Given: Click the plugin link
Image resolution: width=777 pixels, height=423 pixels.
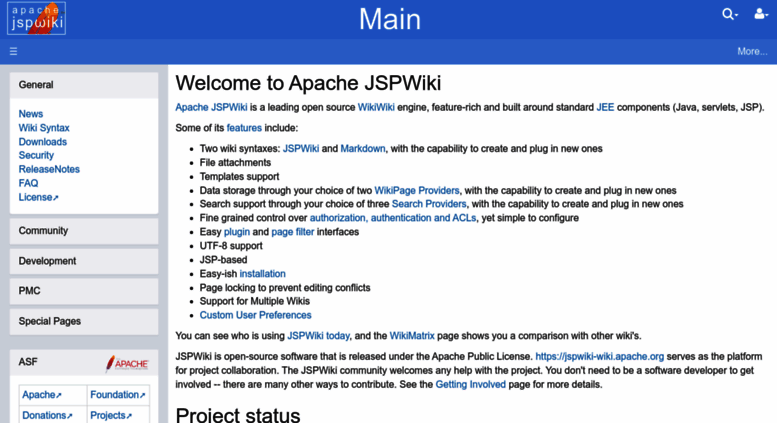Looking at the screenshot, I should 237,232.
